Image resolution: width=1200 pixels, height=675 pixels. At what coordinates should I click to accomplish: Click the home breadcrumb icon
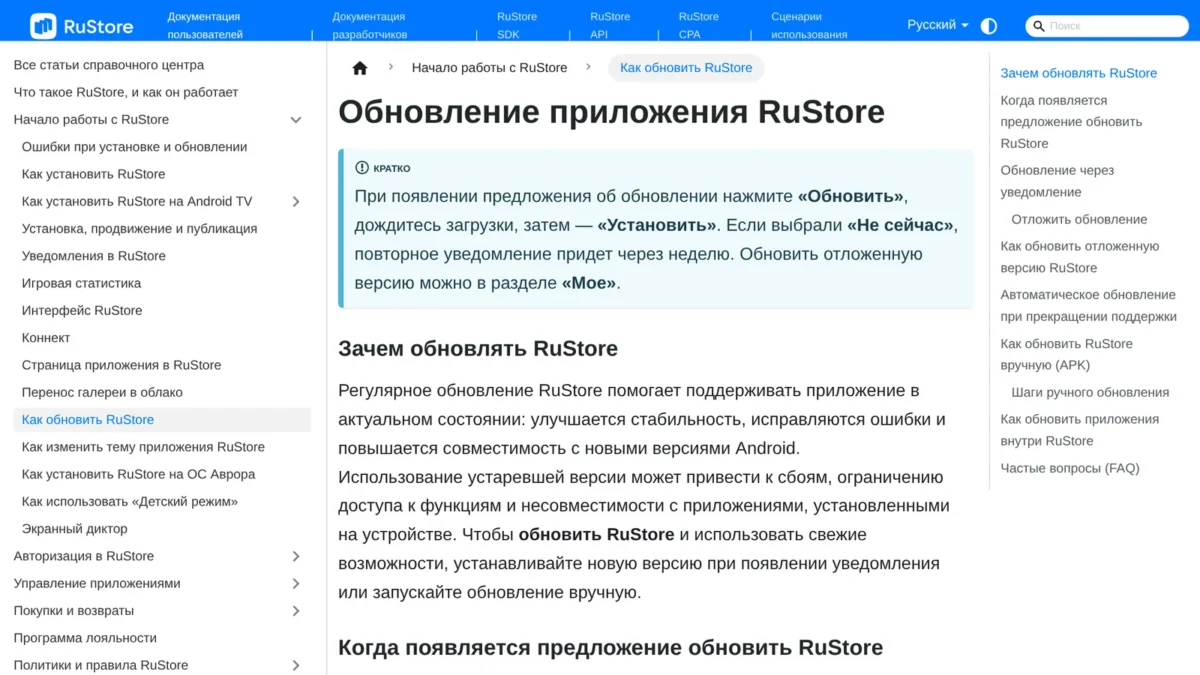pyautogui.click(x=360, y=68)
